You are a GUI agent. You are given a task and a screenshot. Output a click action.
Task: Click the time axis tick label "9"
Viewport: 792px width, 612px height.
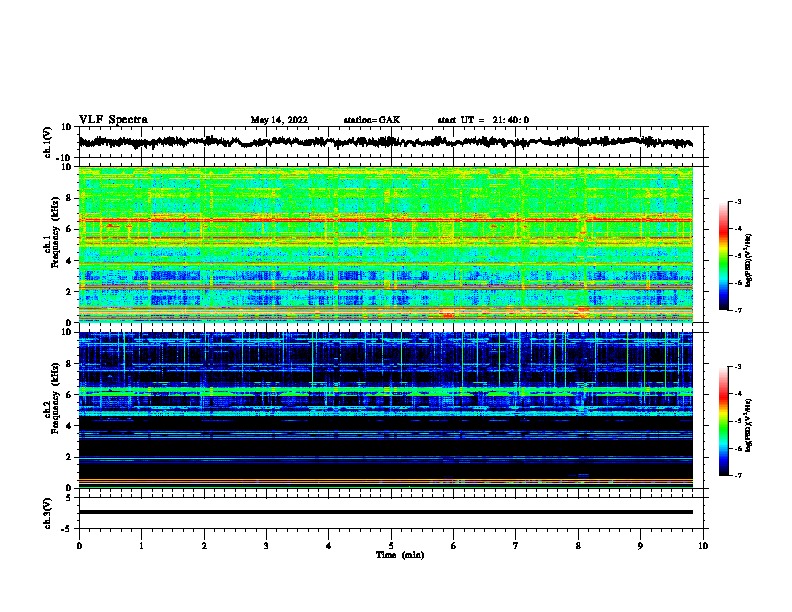[x=640, y=545]
